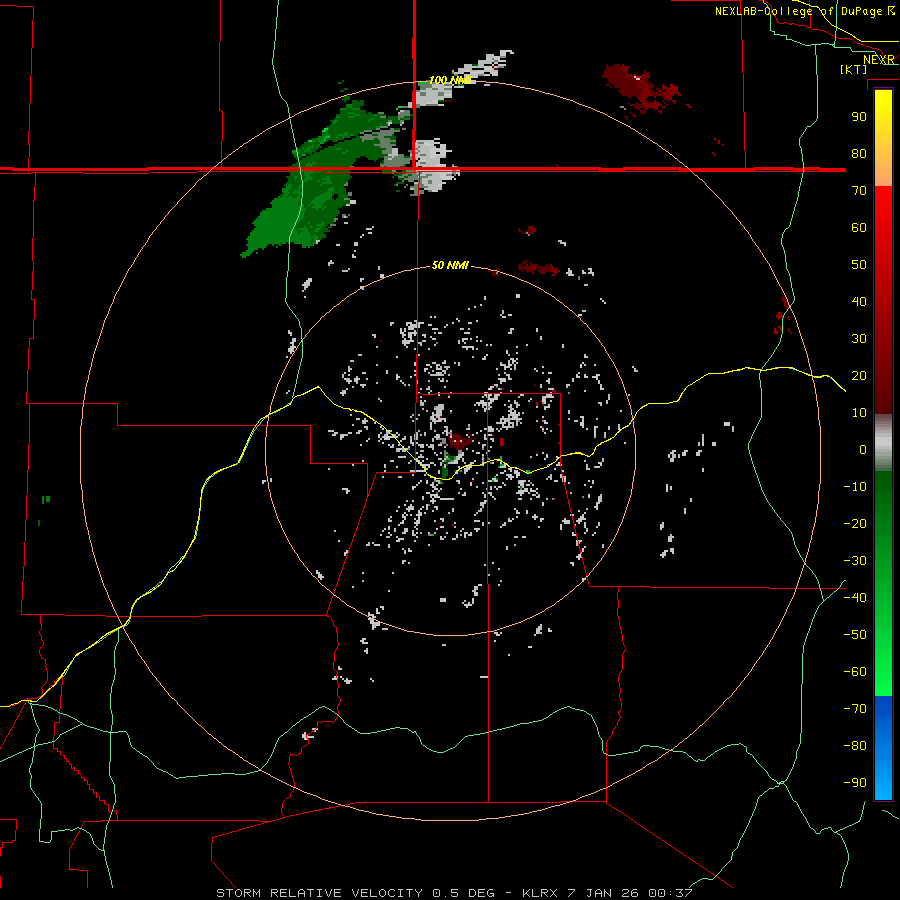
Task: Click the bright green segment near -60
Action: pyautogui.click(x=883, y=672)
